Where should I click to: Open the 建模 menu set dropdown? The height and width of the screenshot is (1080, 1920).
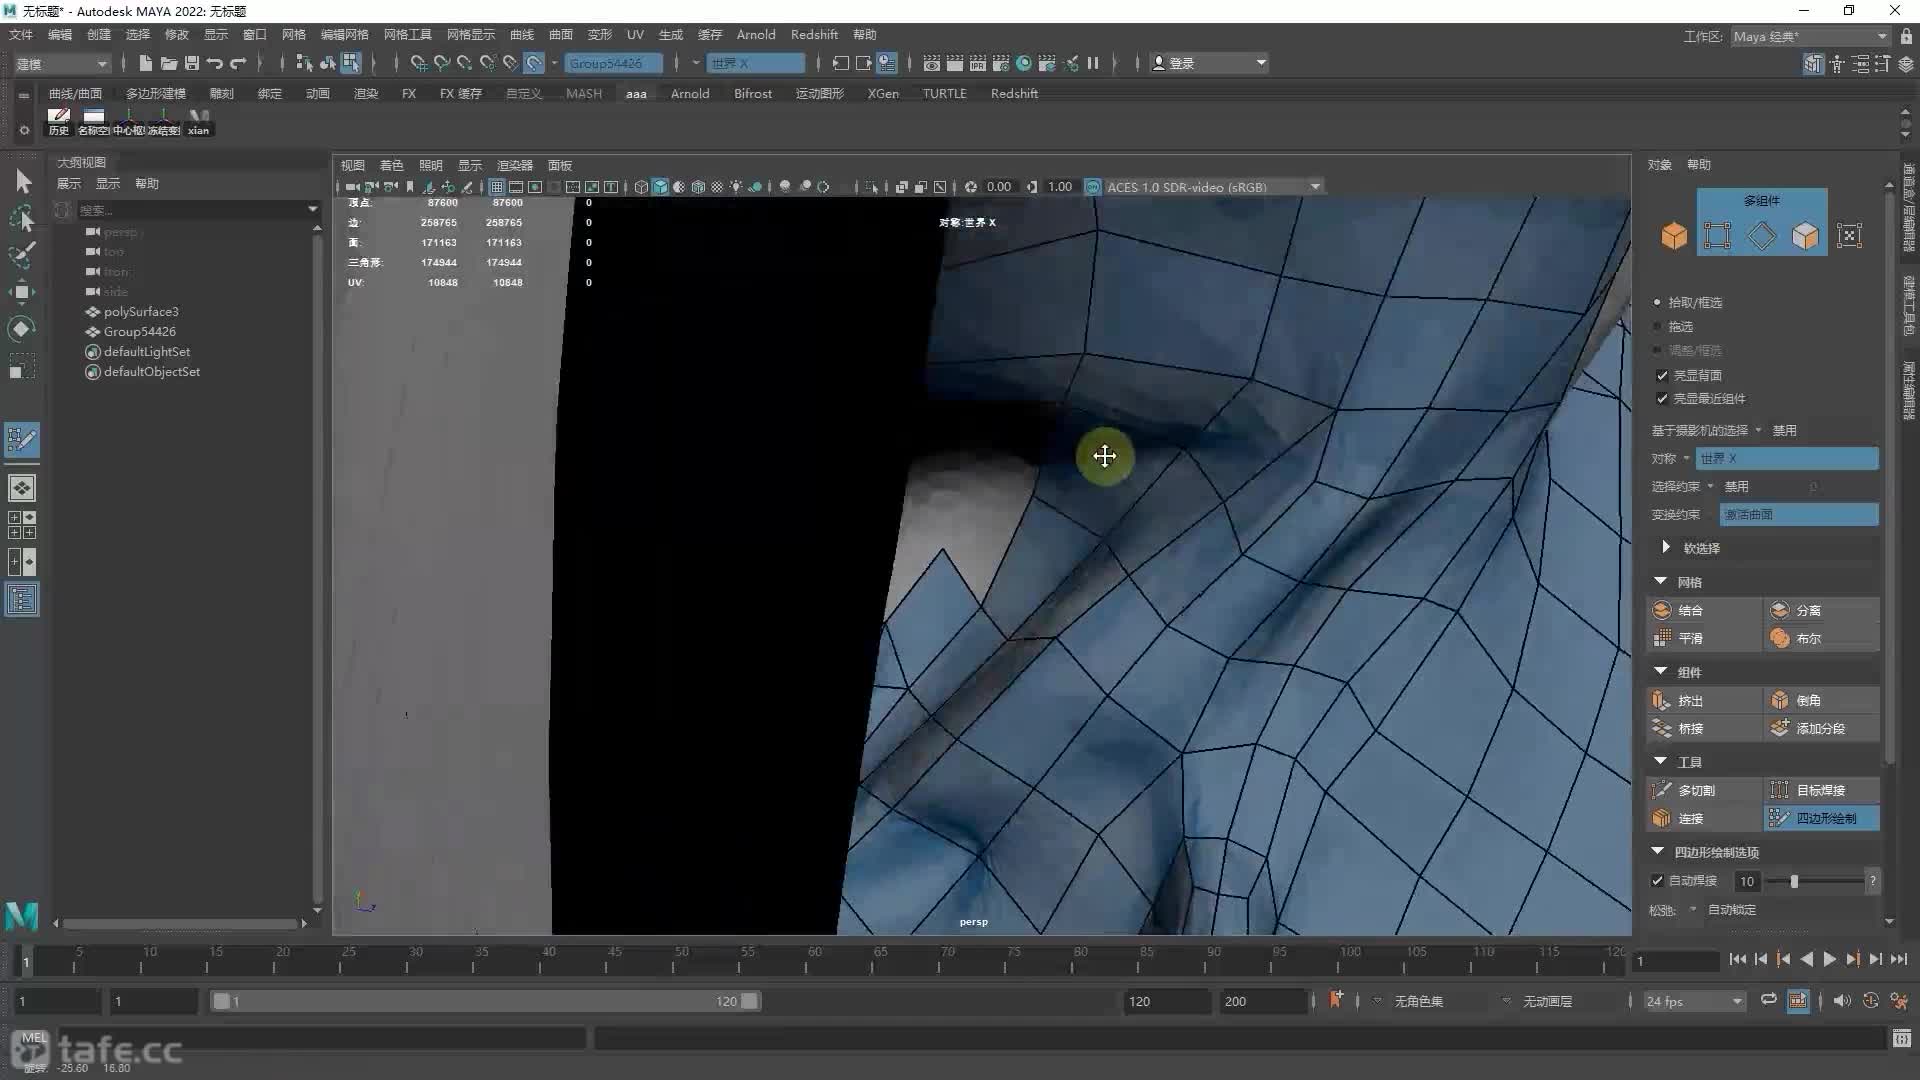61,63
